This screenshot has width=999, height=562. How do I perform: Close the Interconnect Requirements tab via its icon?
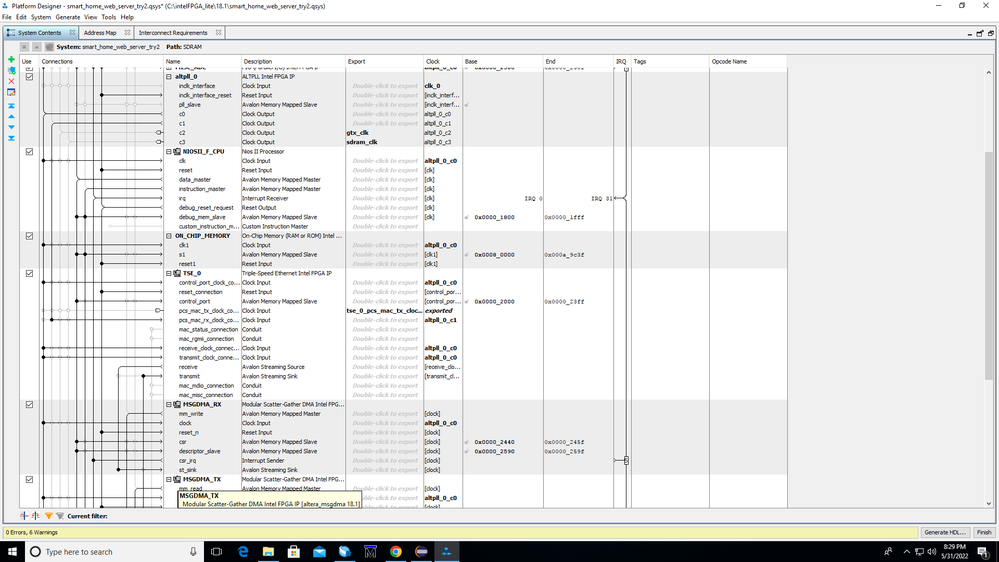tap(219, 32)
